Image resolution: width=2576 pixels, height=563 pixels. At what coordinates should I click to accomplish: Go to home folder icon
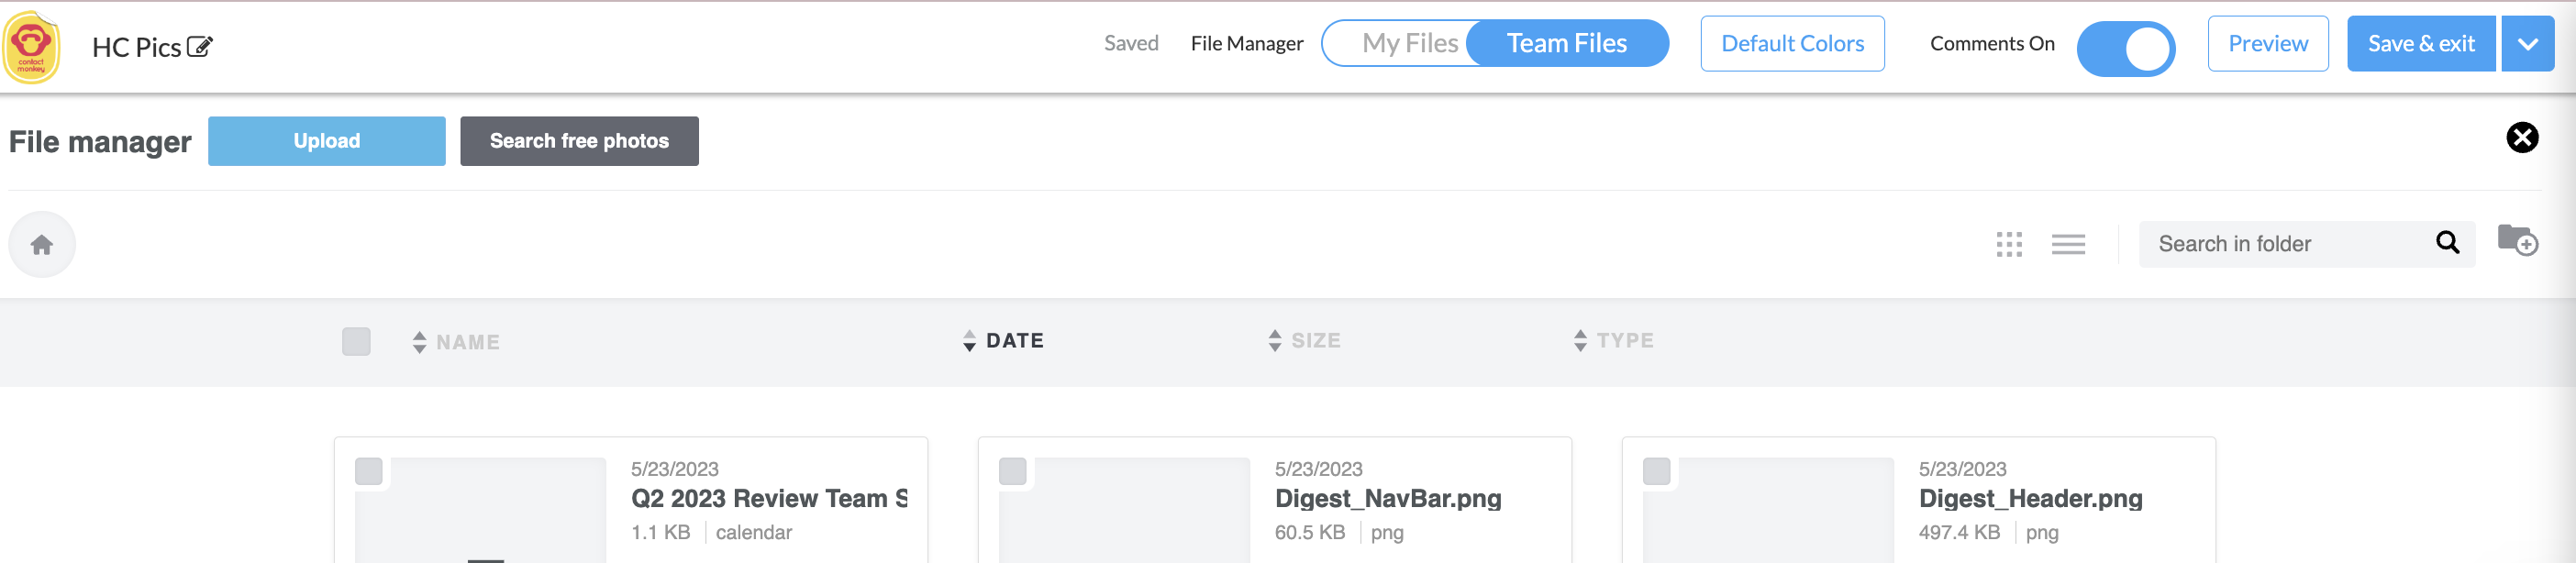coord(42,244)
